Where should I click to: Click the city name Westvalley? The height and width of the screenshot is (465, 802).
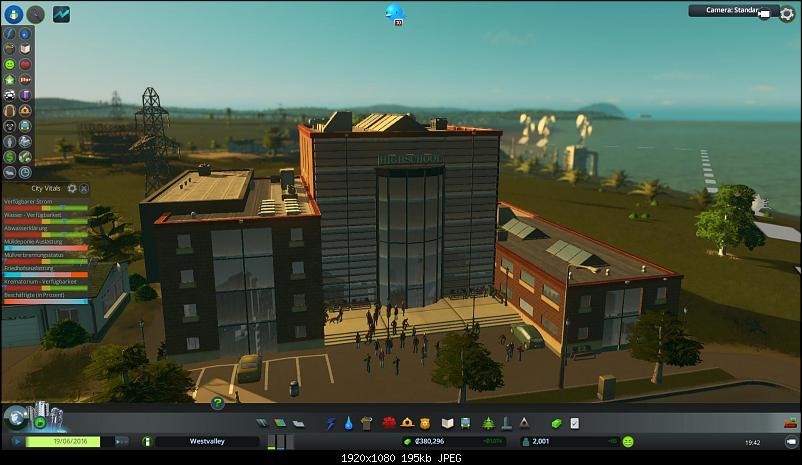pyautogui.click(x=207, y=441)
